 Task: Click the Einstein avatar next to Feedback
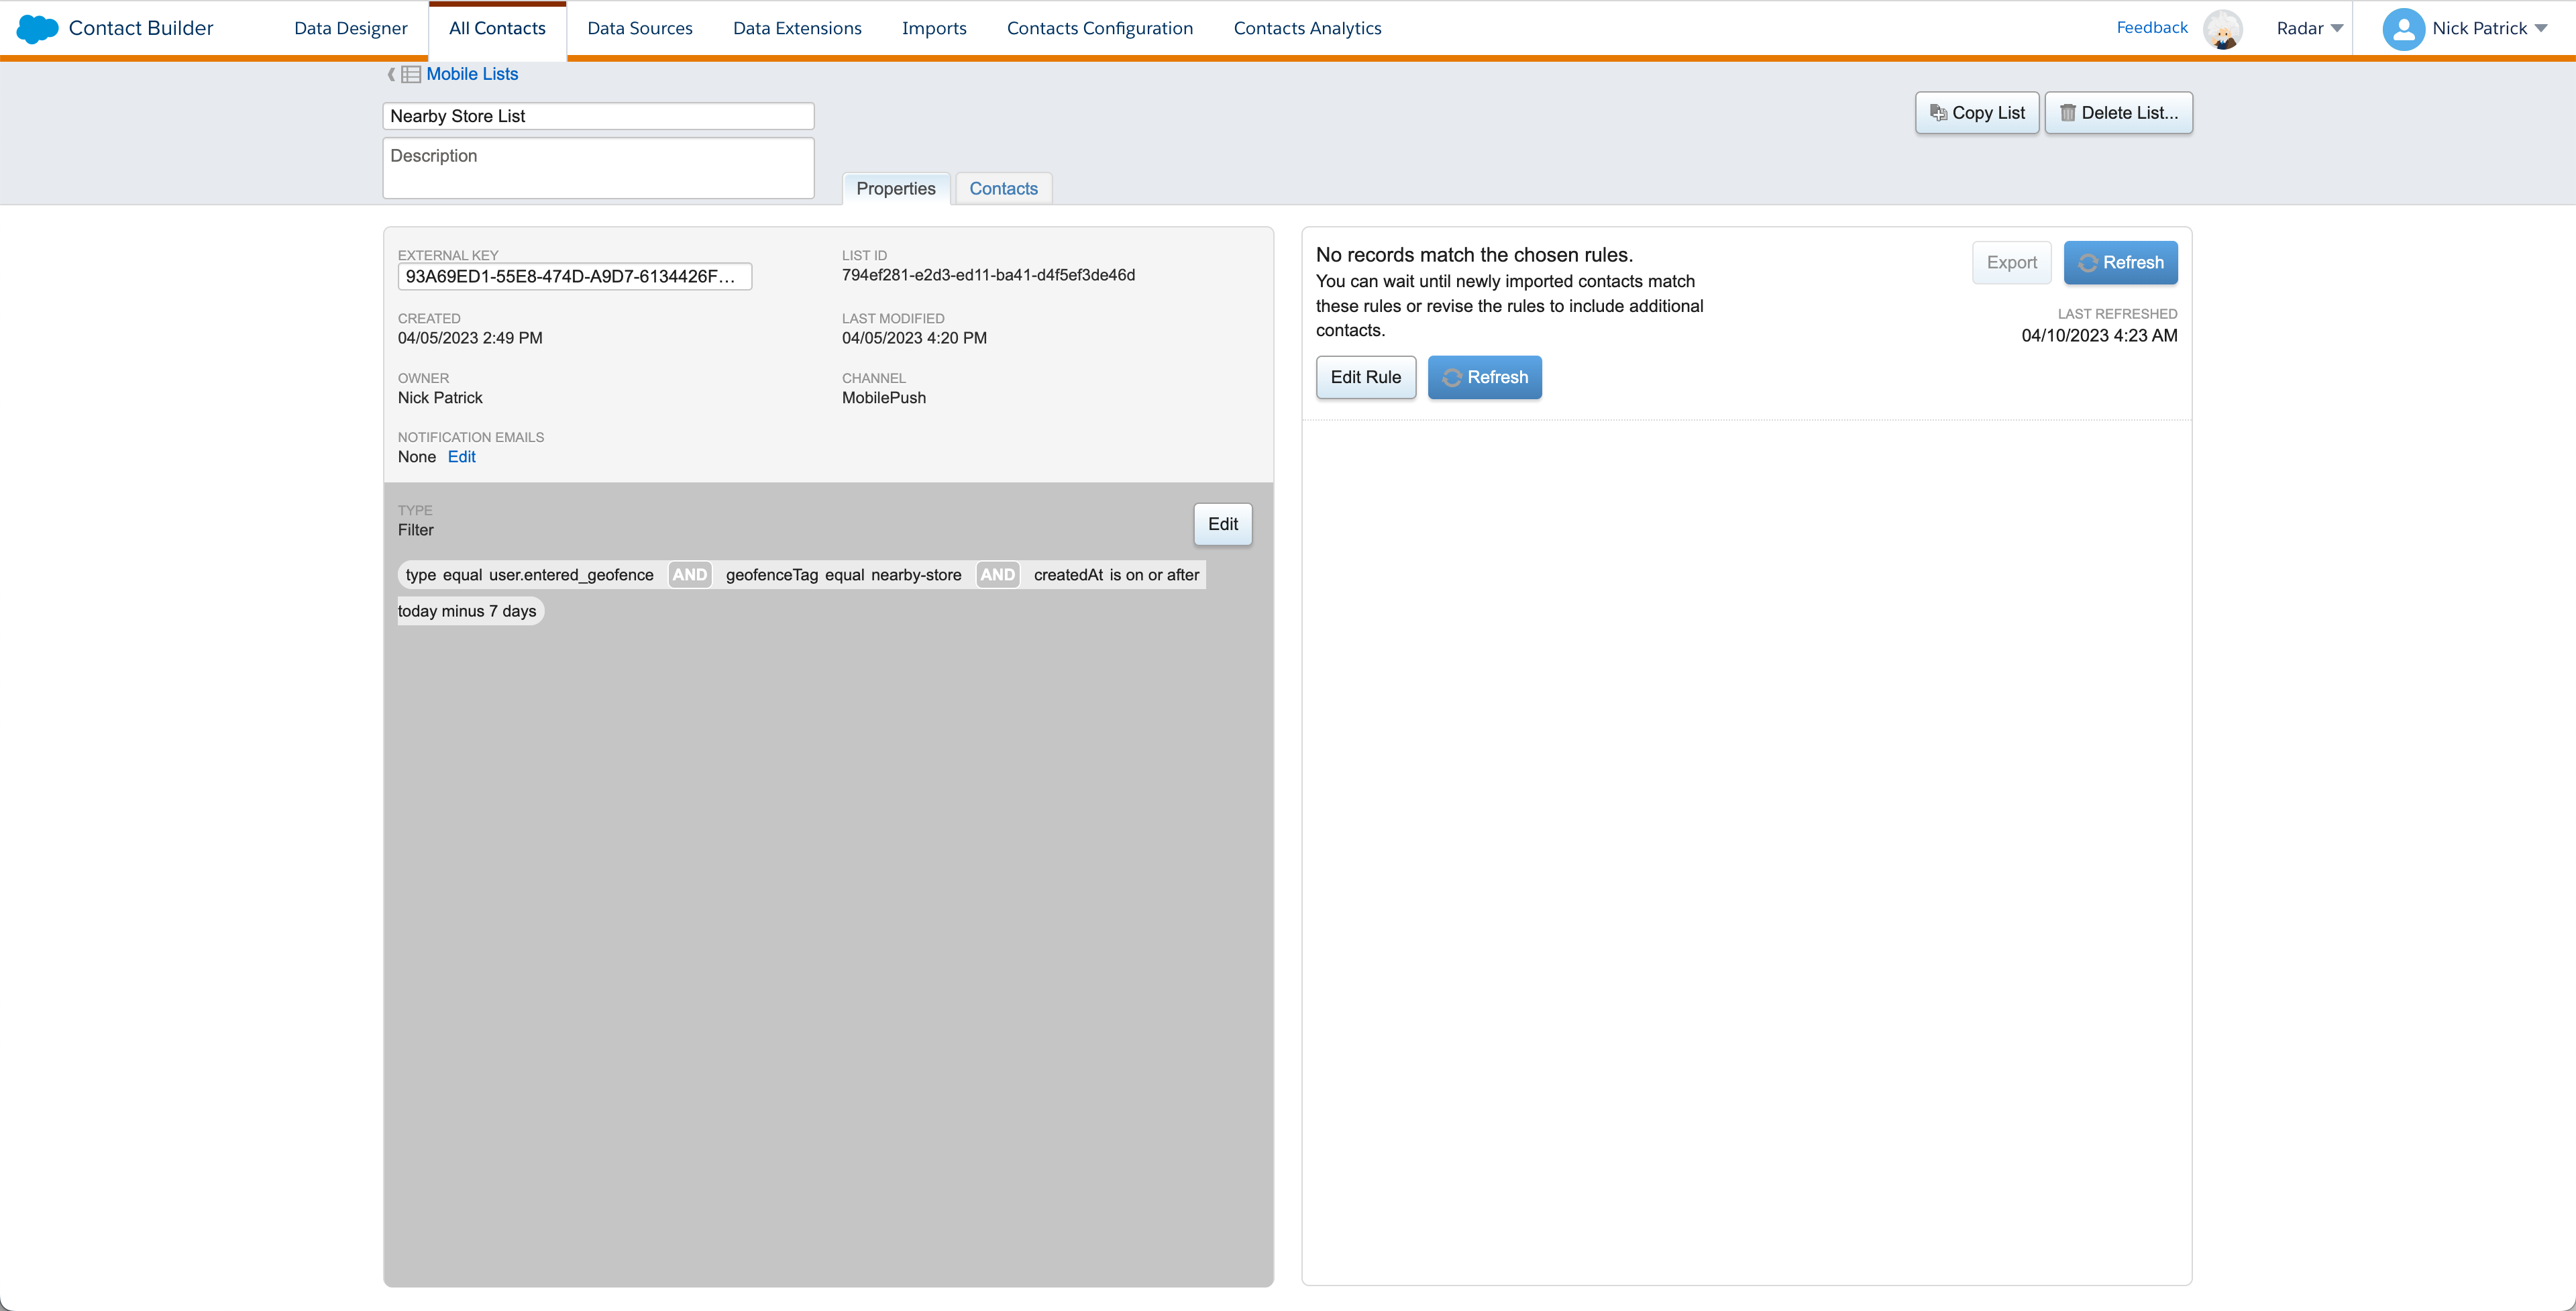click(2222, 28)
